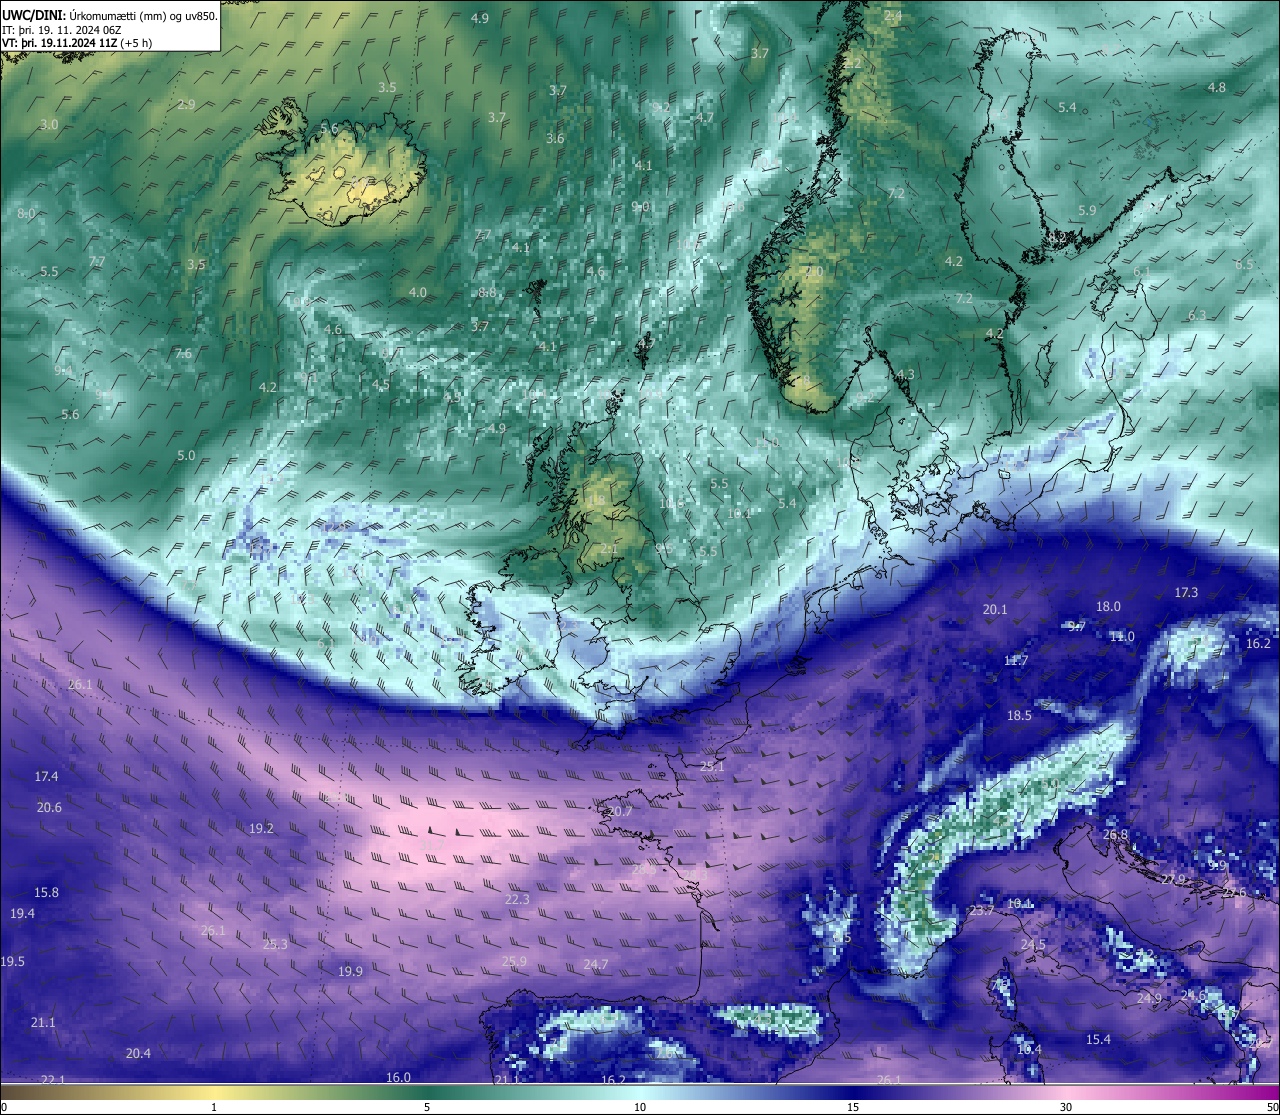The width and height of the screenshot is (1280, 1115).
Task: Click the 7.6 value on the map
Action: tap(183, 354)
